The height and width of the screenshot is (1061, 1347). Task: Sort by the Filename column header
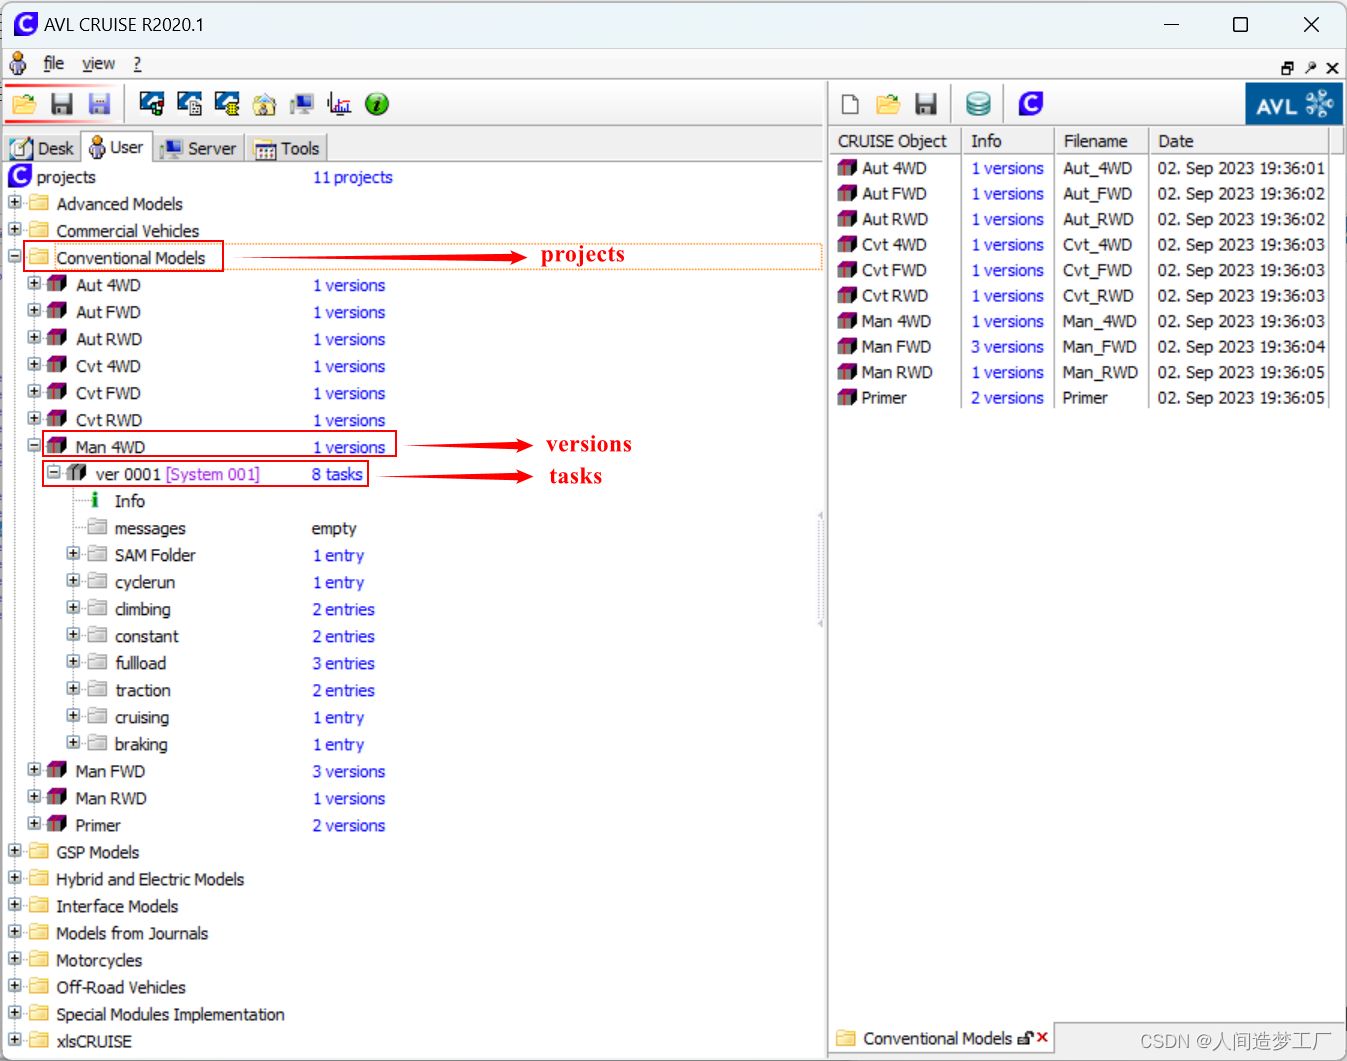tap(1101, 141)
